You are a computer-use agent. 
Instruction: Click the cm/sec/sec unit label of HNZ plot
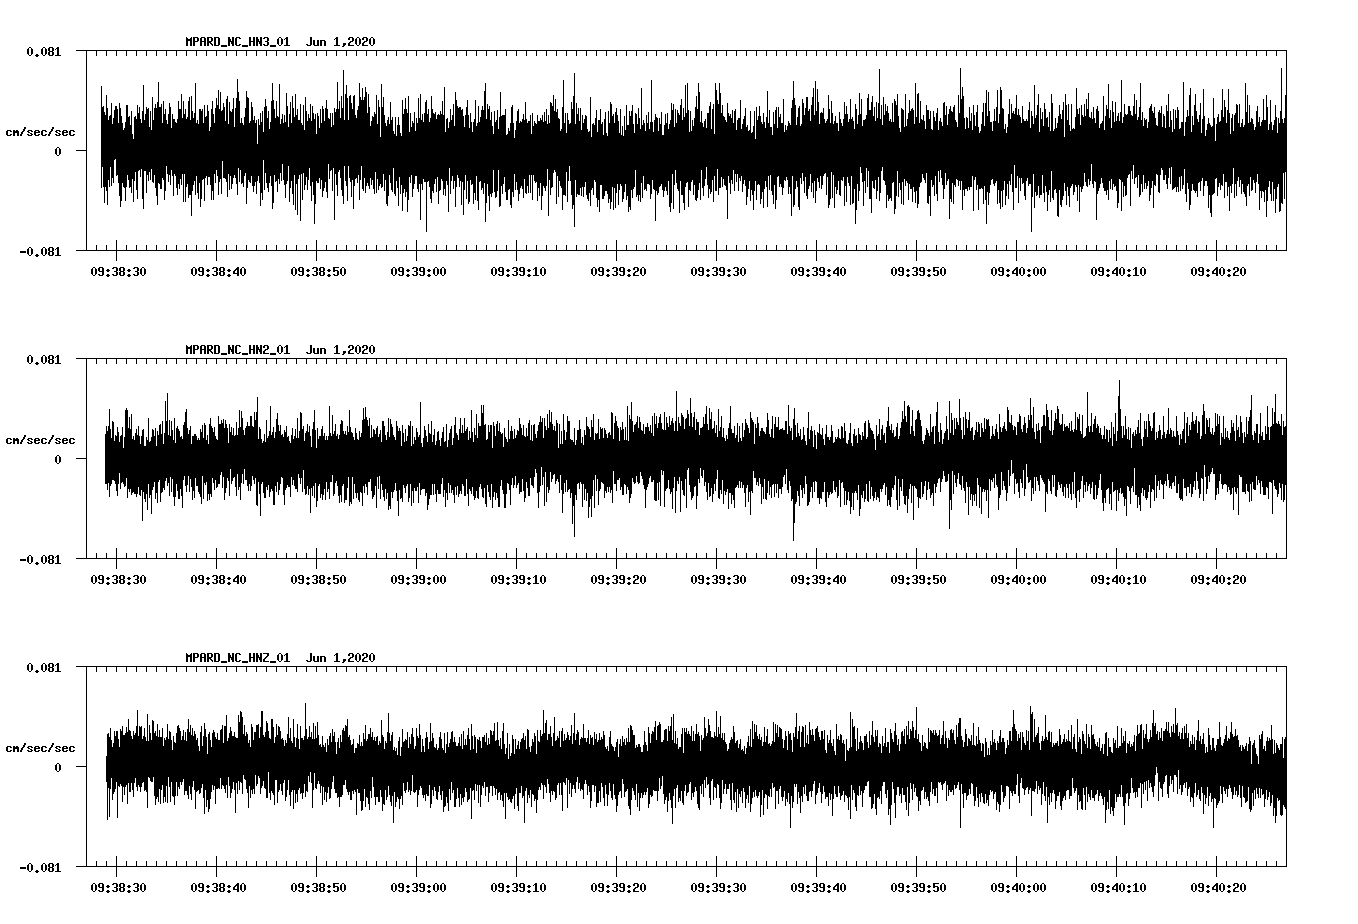click(40, 748)
